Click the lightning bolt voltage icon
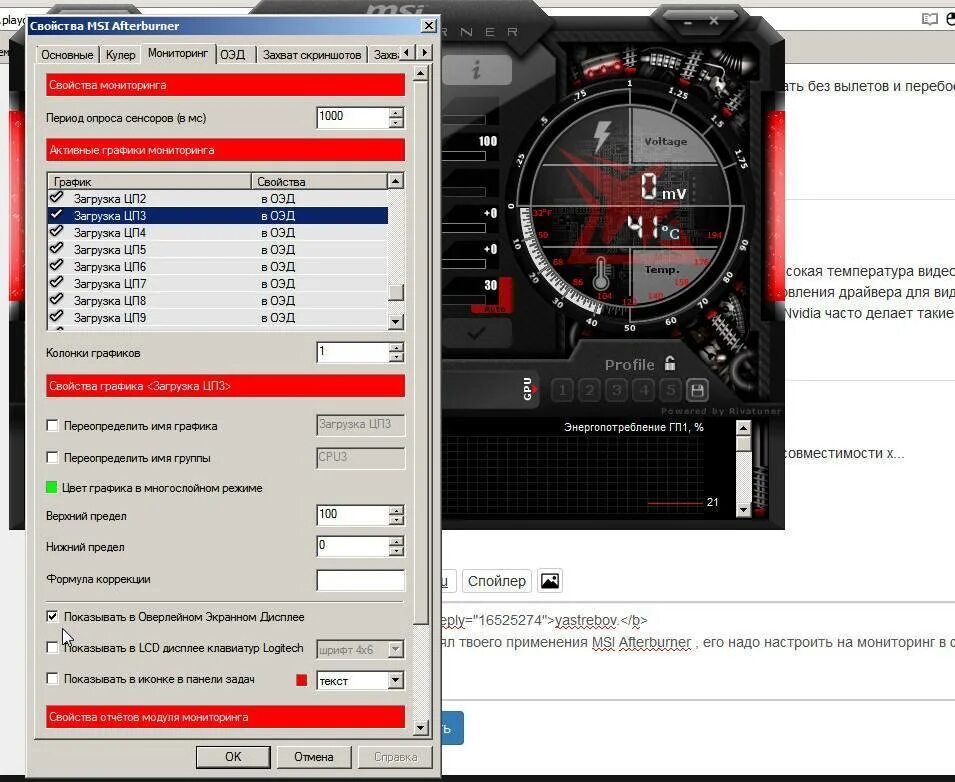 602,136
